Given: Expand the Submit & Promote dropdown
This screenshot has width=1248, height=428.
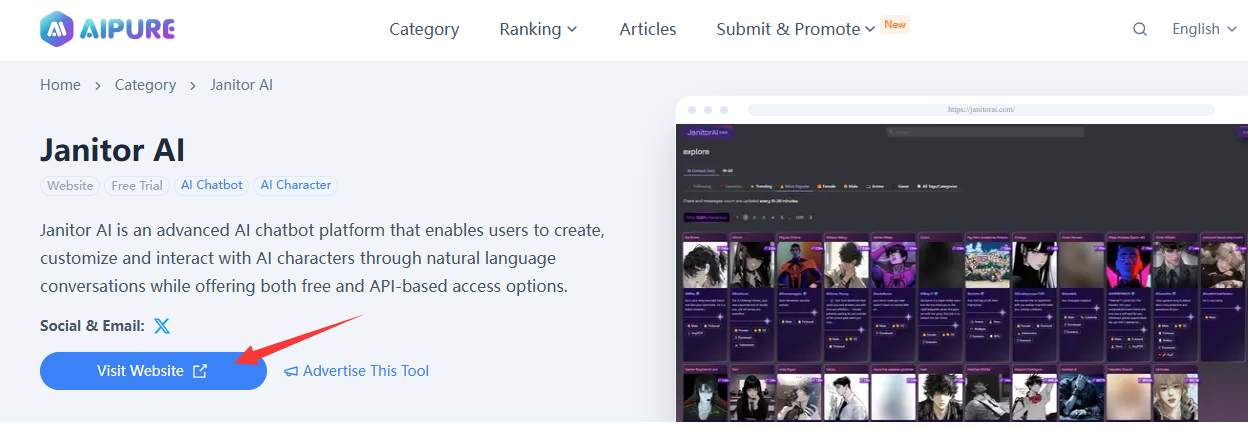Looking at the screenshot, I should 796,29.
